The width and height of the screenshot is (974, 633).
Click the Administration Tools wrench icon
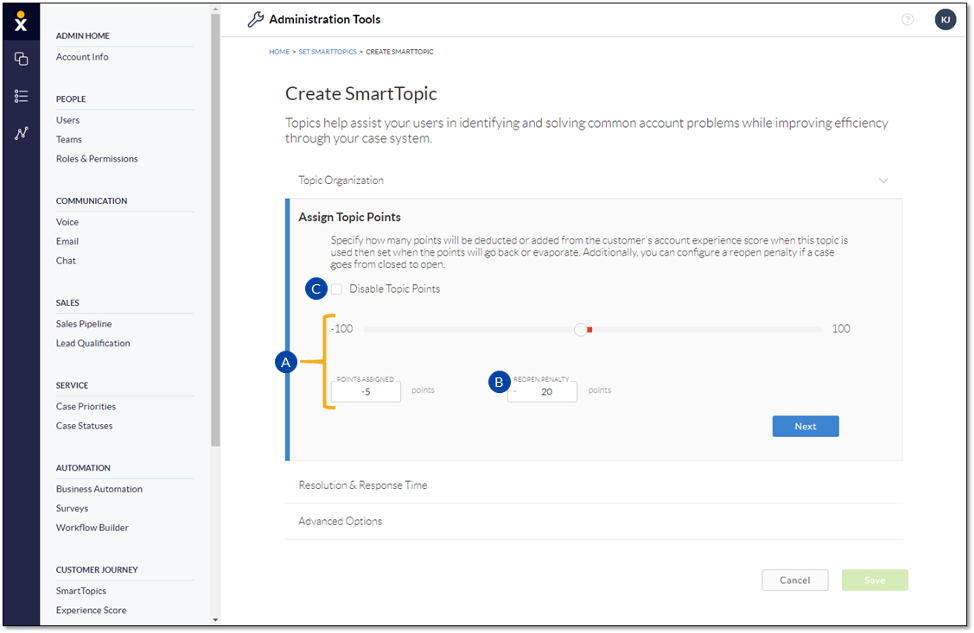255,19
